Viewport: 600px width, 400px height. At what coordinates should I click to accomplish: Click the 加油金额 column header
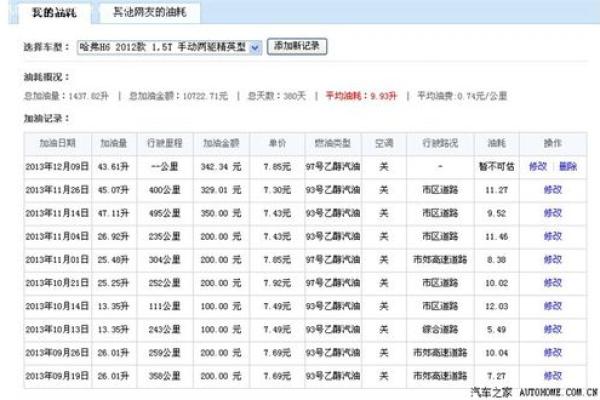[x=215, y=144]
